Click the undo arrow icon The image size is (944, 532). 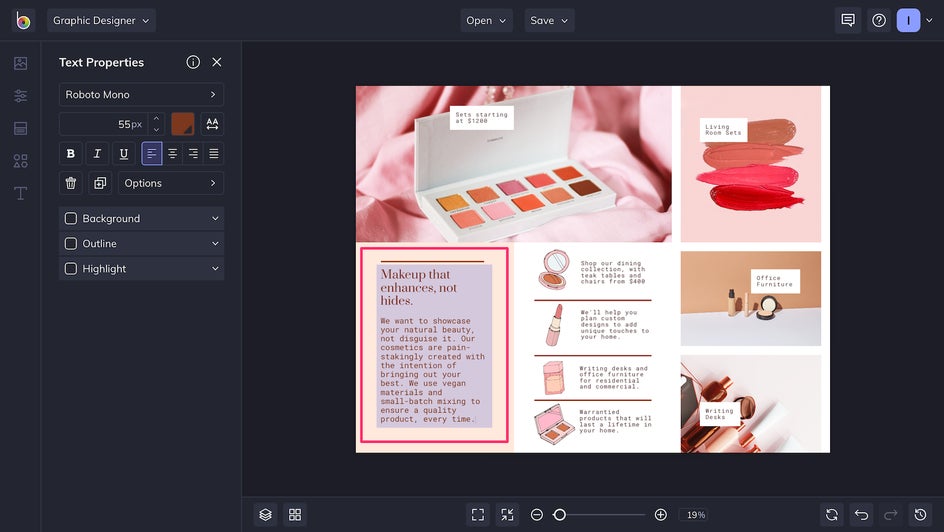pos(862,514)
